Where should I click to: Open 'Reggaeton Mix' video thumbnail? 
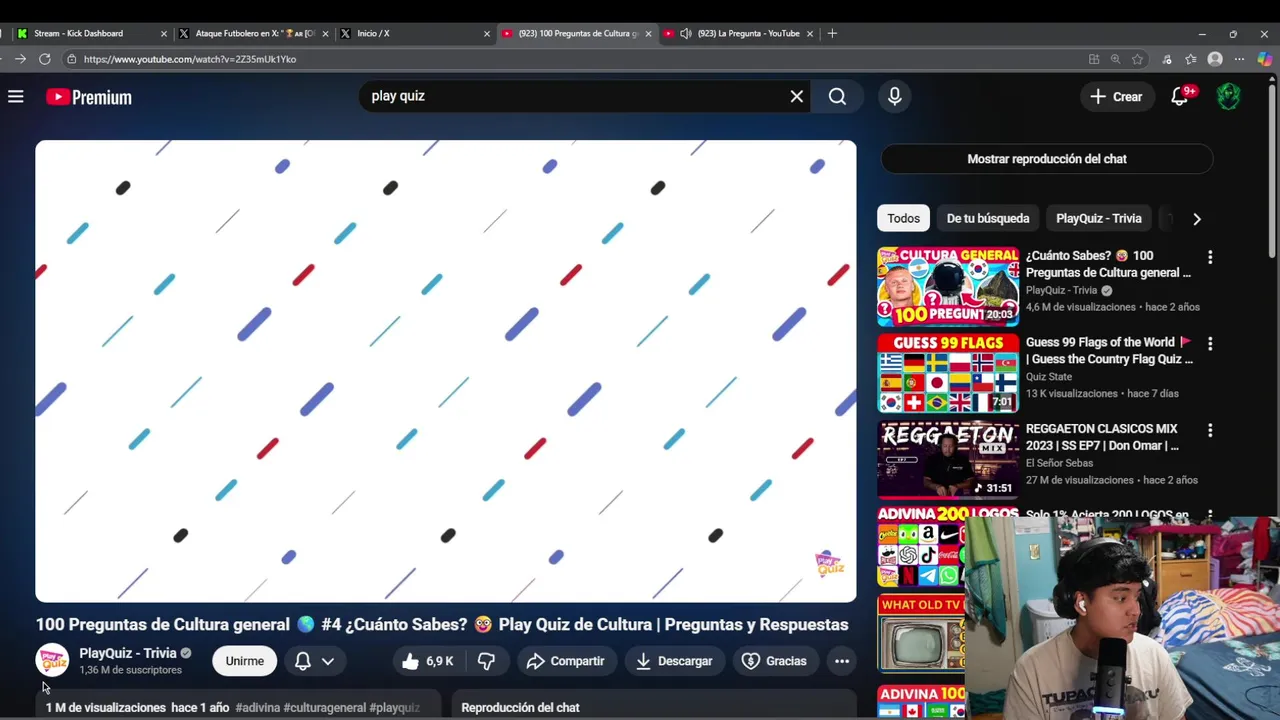pos(948,460)
